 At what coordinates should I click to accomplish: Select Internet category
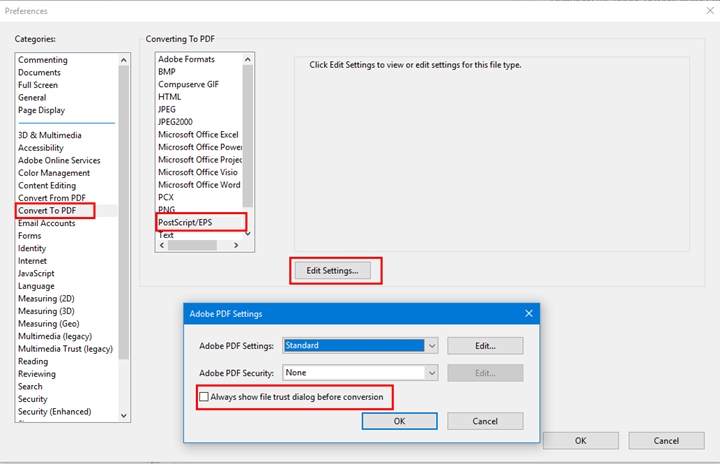(33, 260)
